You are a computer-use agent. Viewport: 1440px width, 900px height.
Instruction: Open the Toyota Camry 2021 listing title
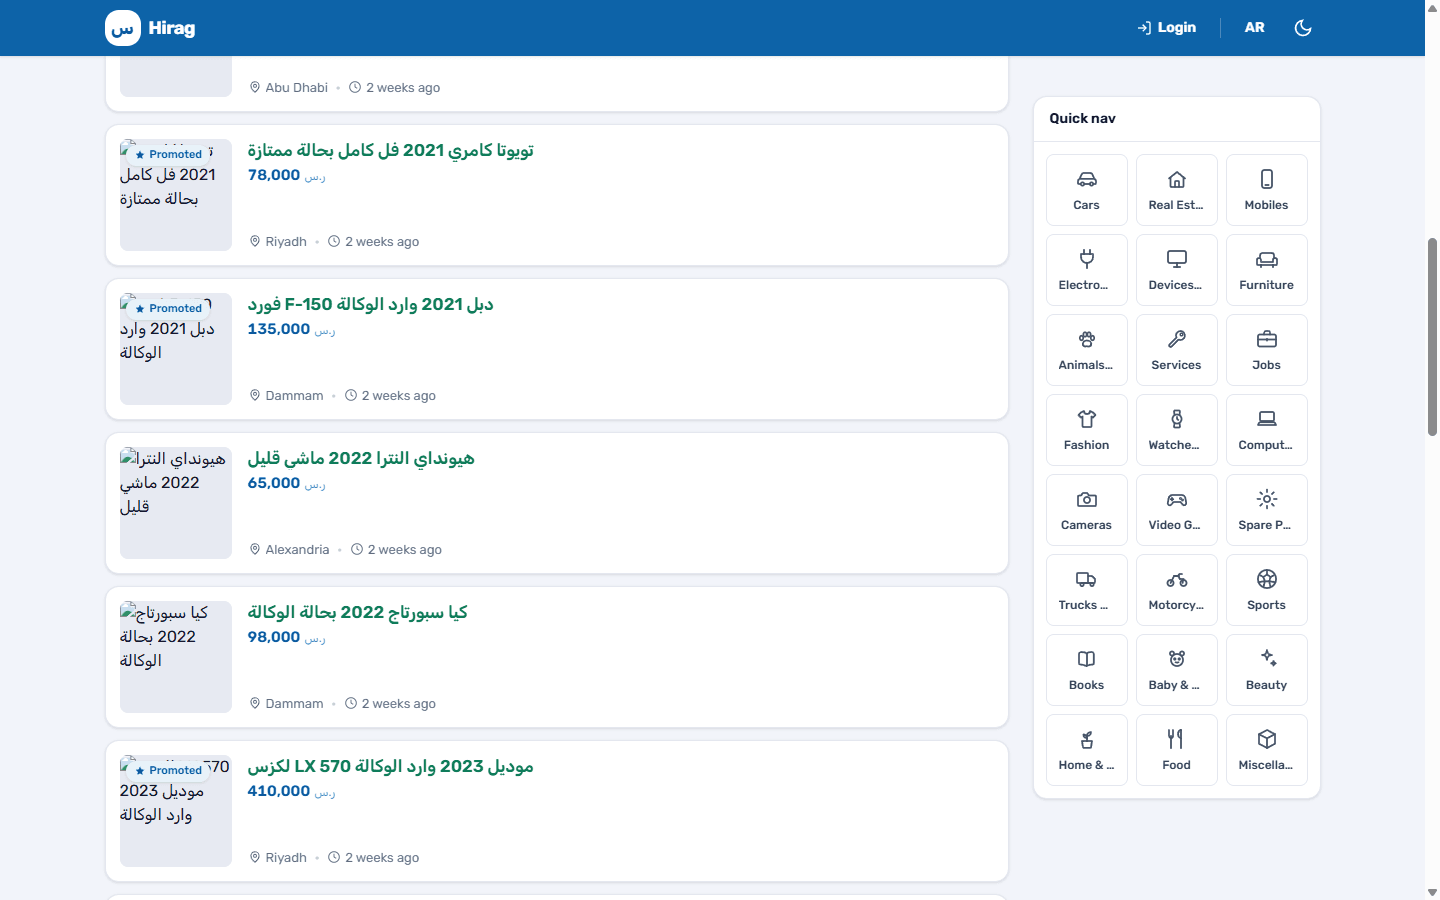point(390,150)
